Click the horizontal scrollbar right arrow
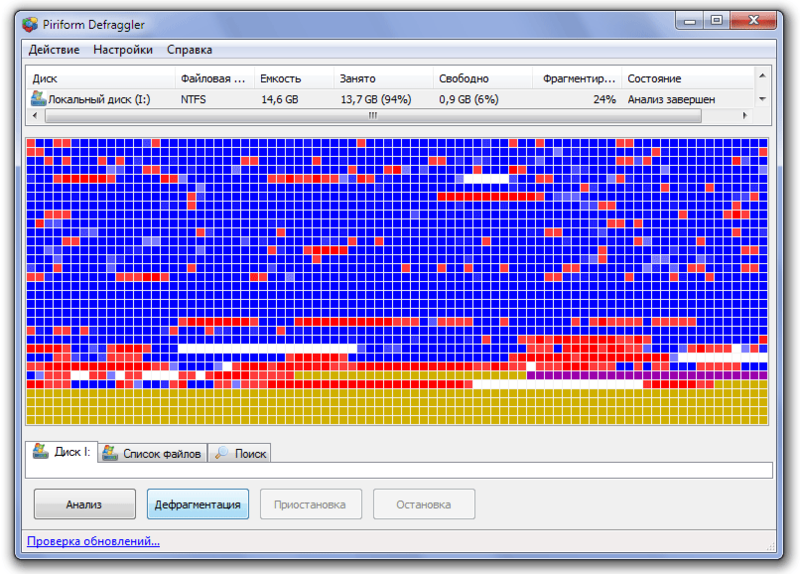 coord(745,115)
